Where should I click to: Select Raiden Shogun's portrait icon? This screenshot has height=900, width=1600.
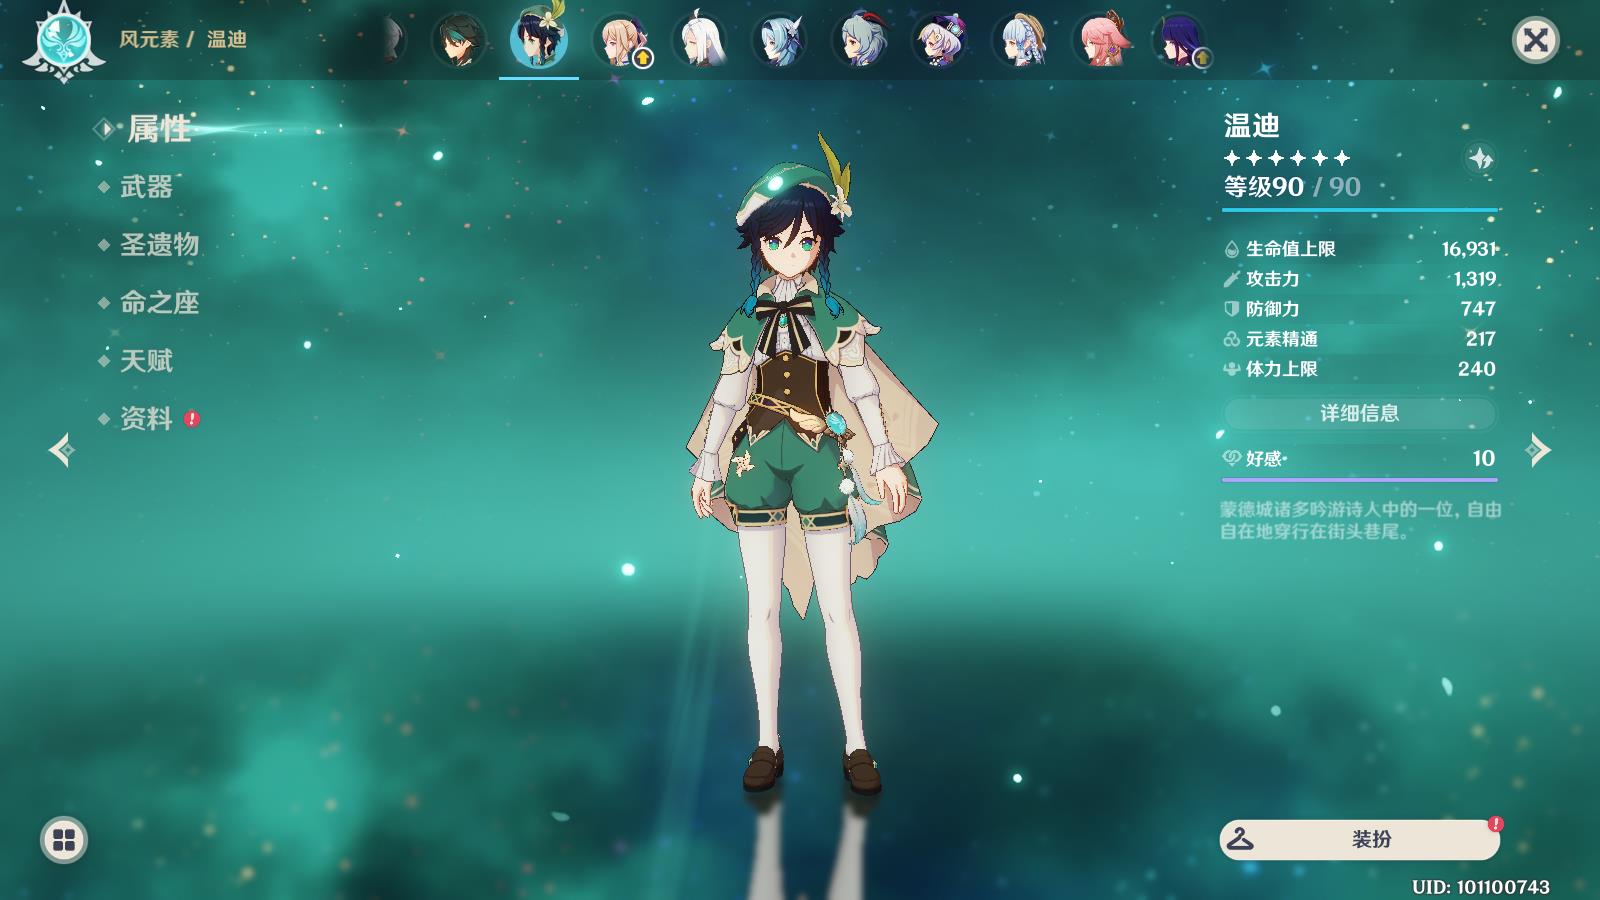coord(1180,41)
